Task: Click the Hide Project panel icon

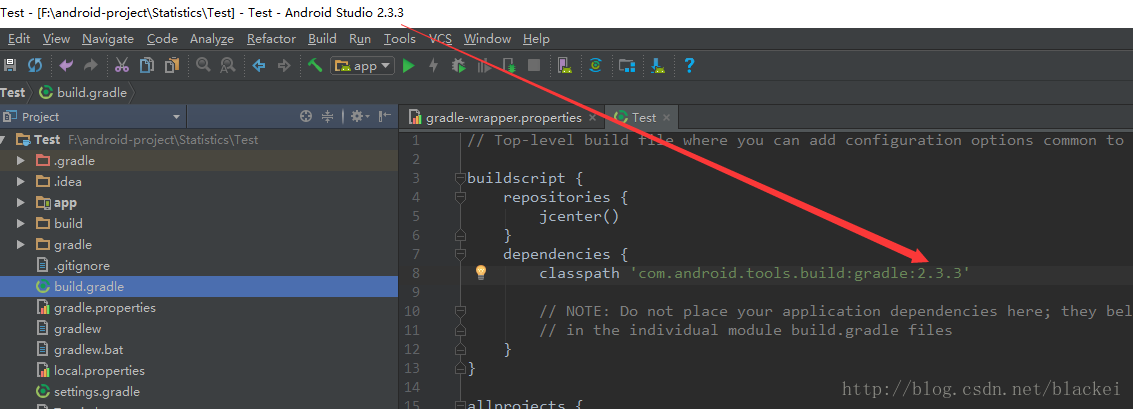Action: coord(384,116)
